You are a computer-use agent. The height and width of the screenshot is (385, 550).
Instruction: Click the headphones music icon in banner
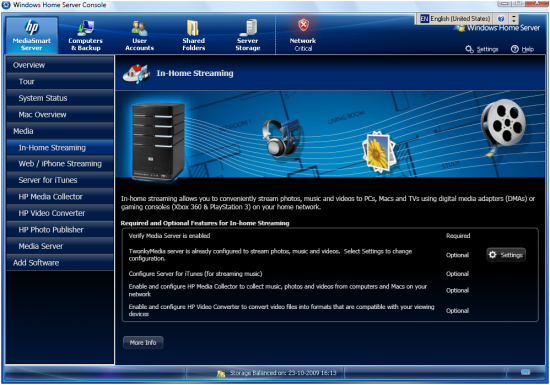click(x=280, y=138)
